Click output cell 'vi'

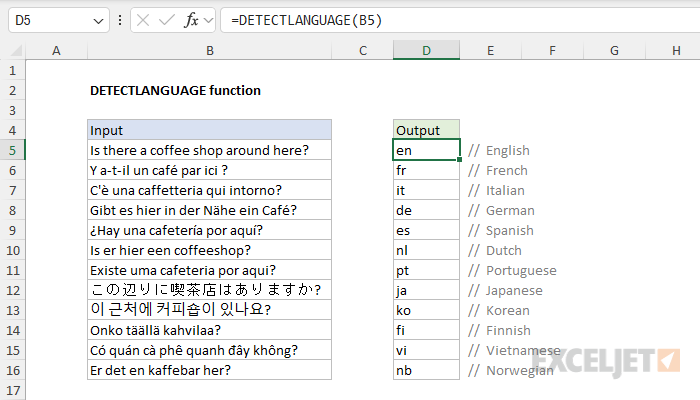click(x=426, y=350)
